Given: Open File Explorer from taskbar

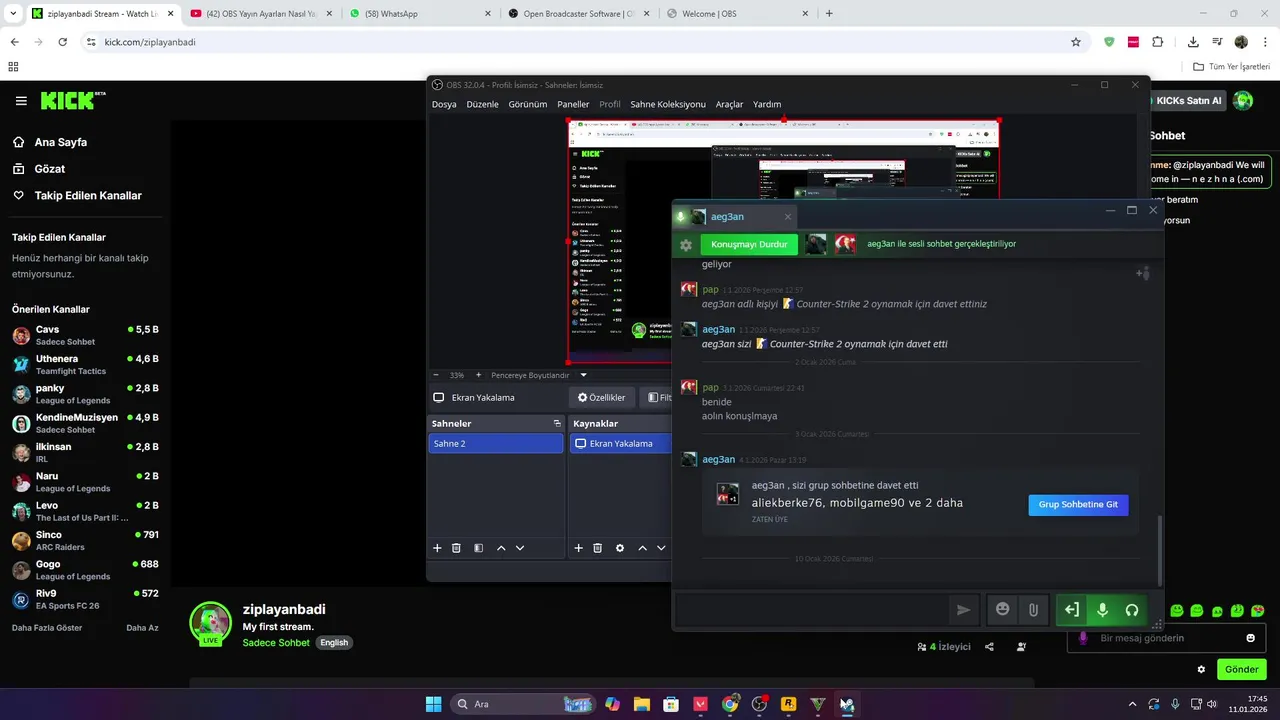Looking at the screenshot, I should click(641, 704).
